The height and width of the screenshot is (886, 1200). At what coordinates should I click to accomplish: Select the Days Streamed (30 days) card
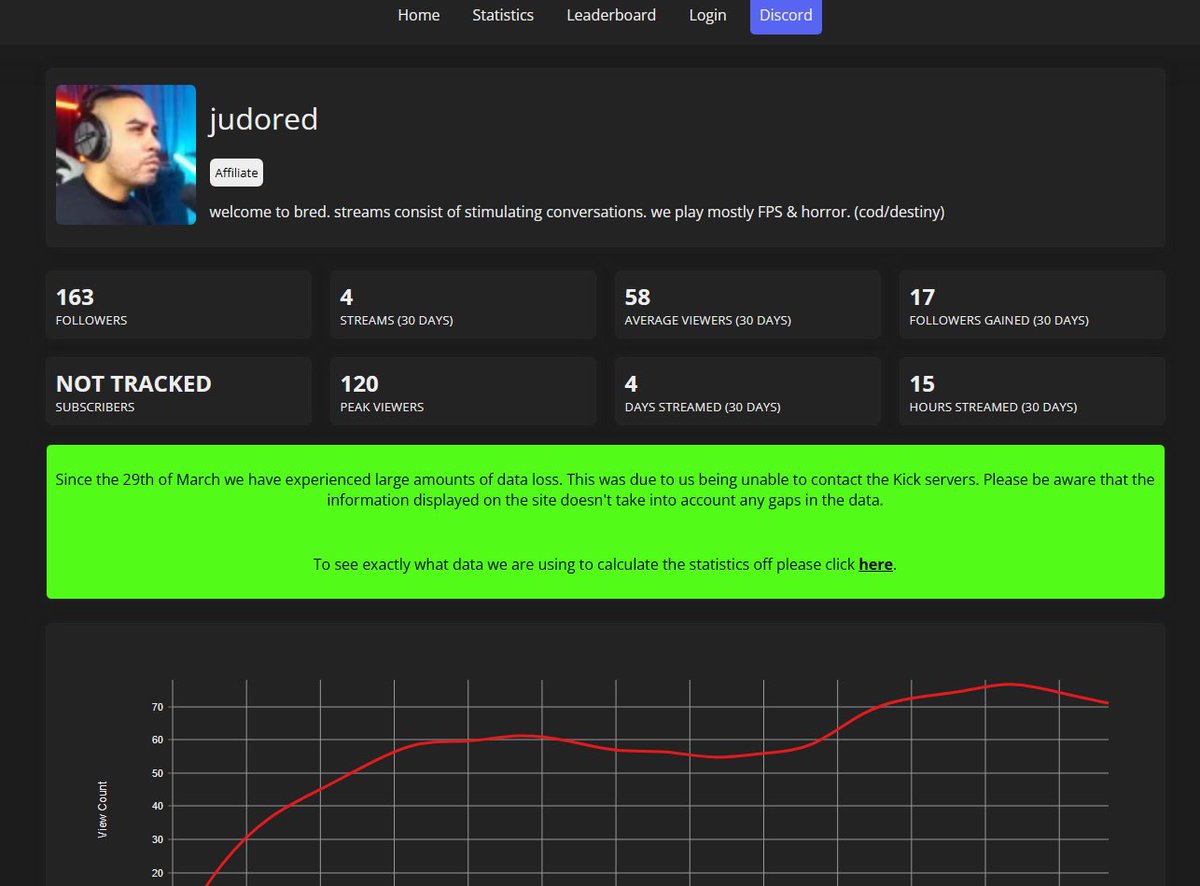click(x=748, y=391)
